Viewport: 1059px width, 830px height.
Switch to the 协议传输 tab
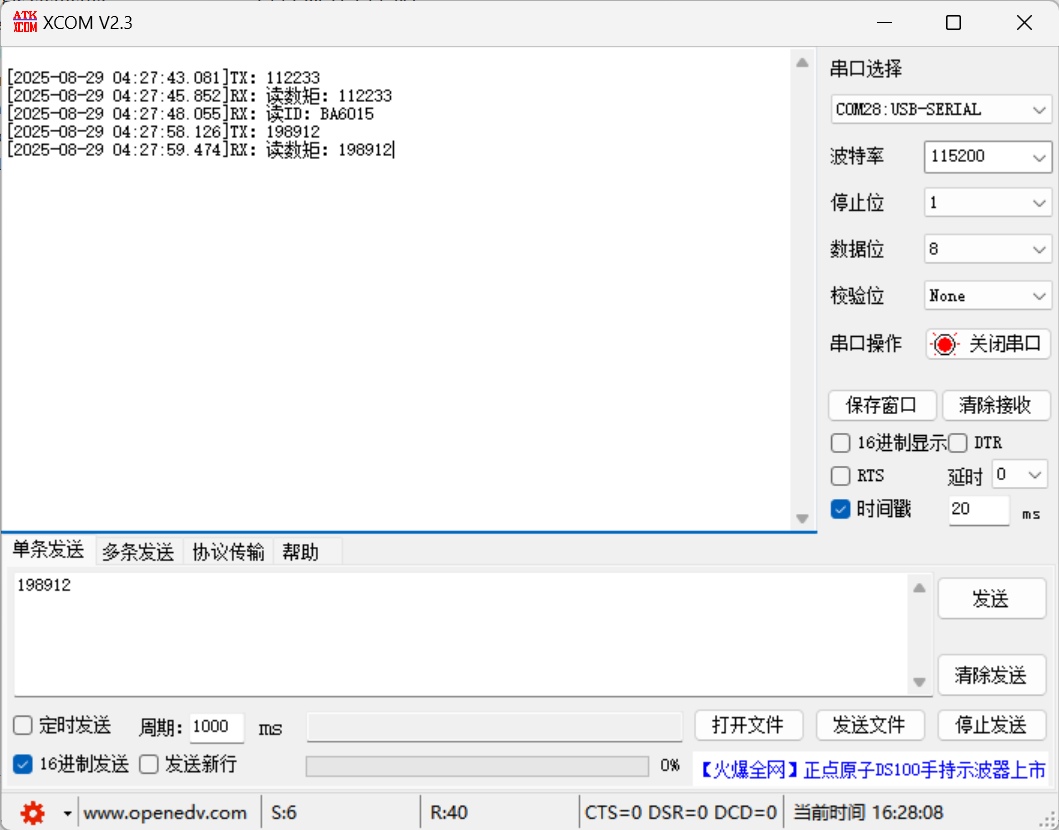(228, 552)
